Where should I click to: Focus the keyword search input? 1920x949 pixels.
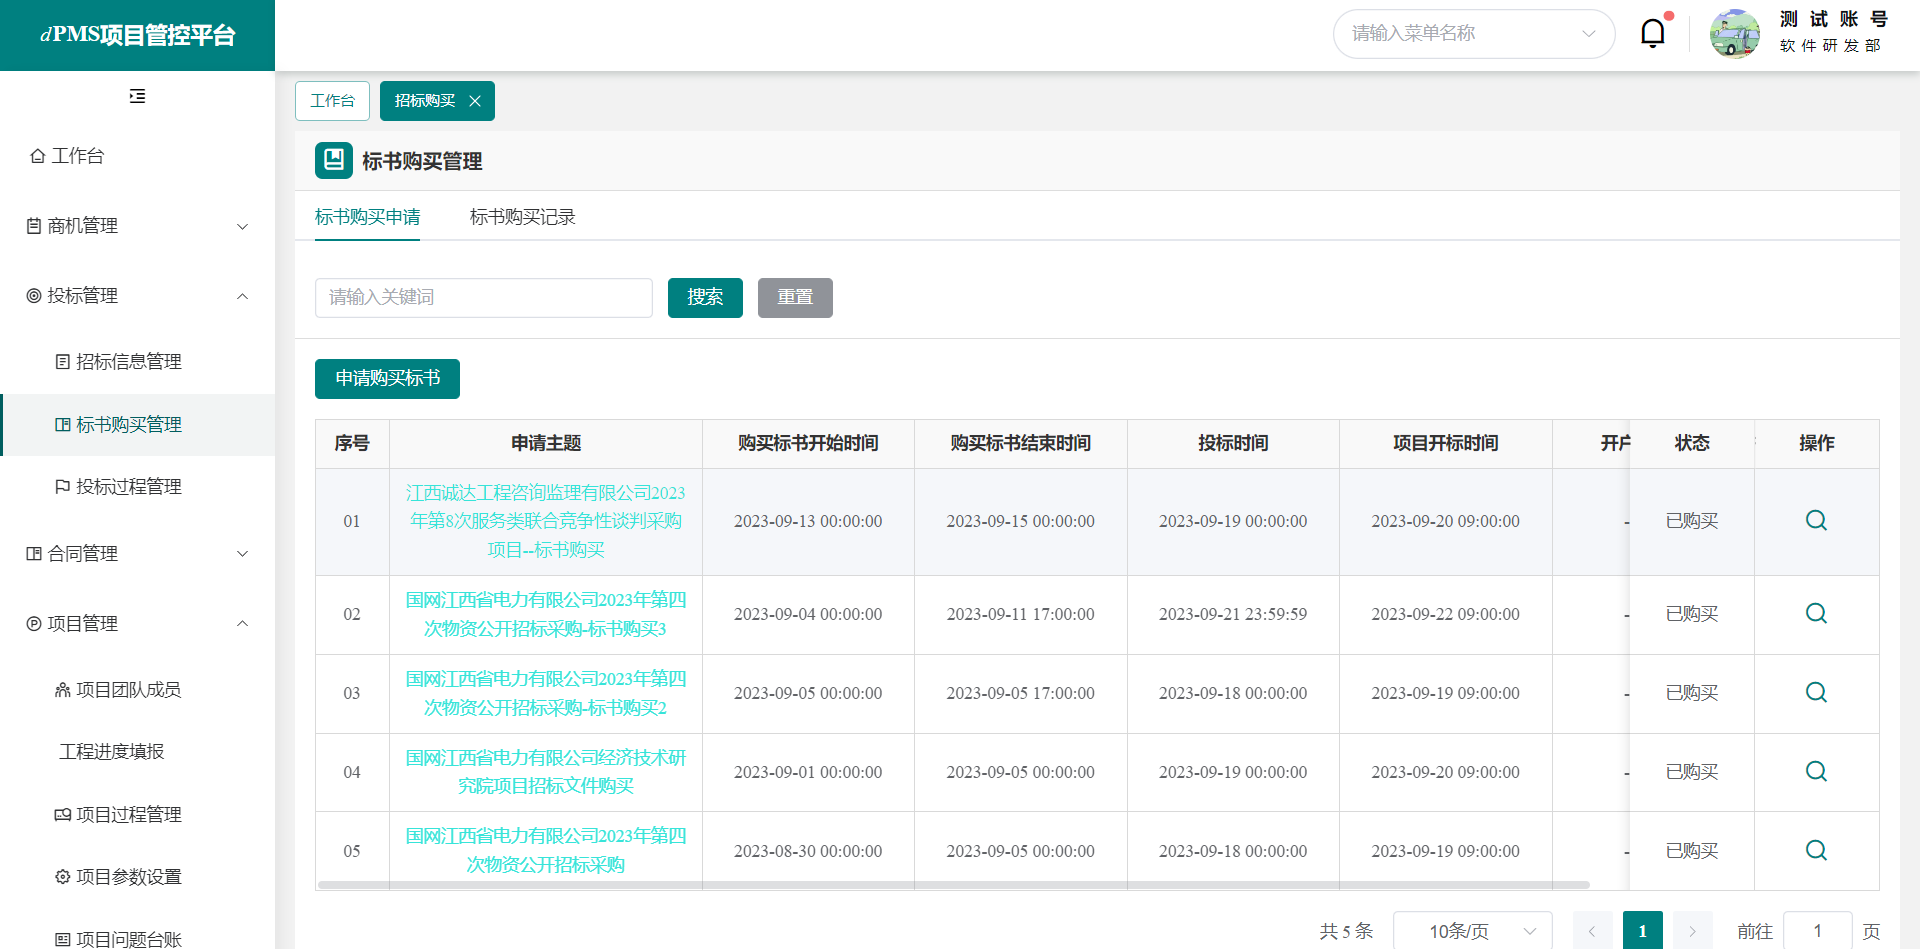point(484,298)
